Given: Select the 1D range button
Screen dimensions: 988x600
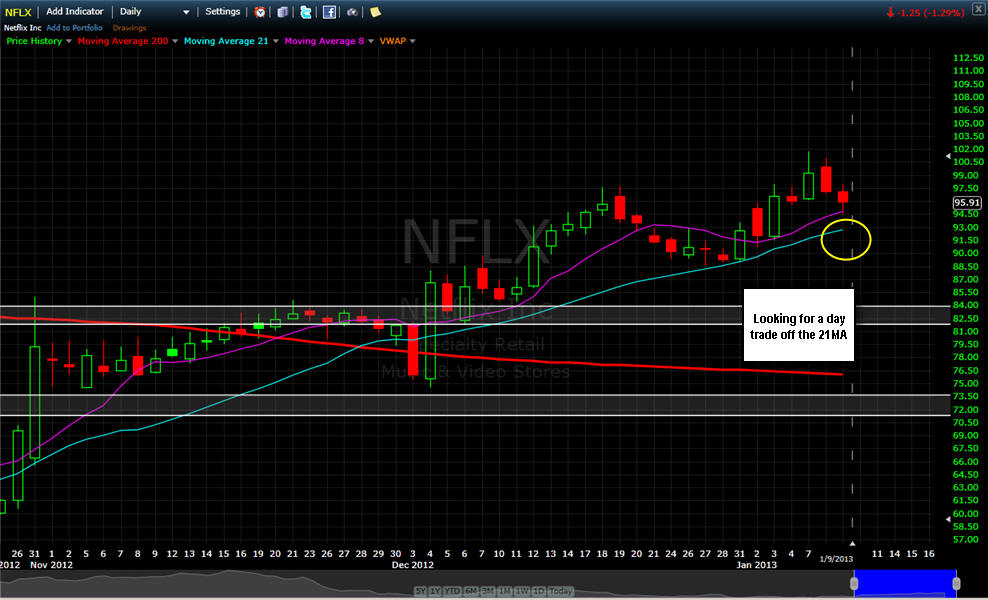Looking at the screenshot, I should [537, 591].
